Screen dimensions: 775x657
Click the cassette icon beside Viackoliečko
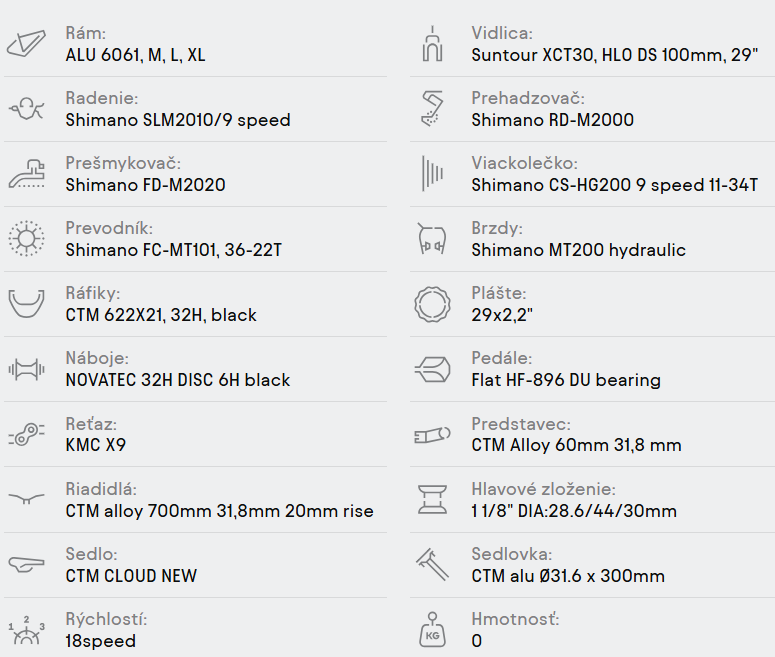pyautogui.click(x=433, y=174)
